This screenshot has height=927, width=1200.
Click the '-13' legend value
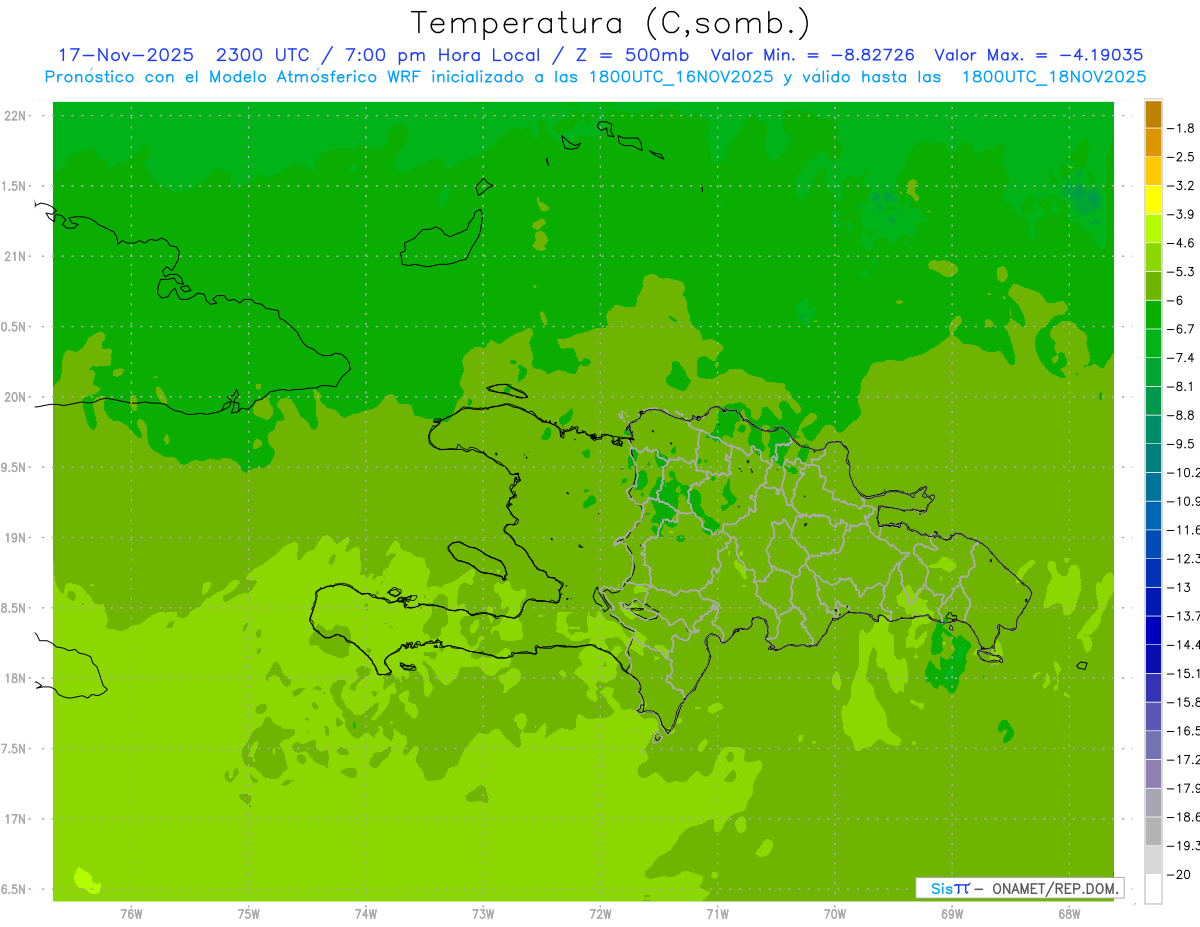[1180, 587]
